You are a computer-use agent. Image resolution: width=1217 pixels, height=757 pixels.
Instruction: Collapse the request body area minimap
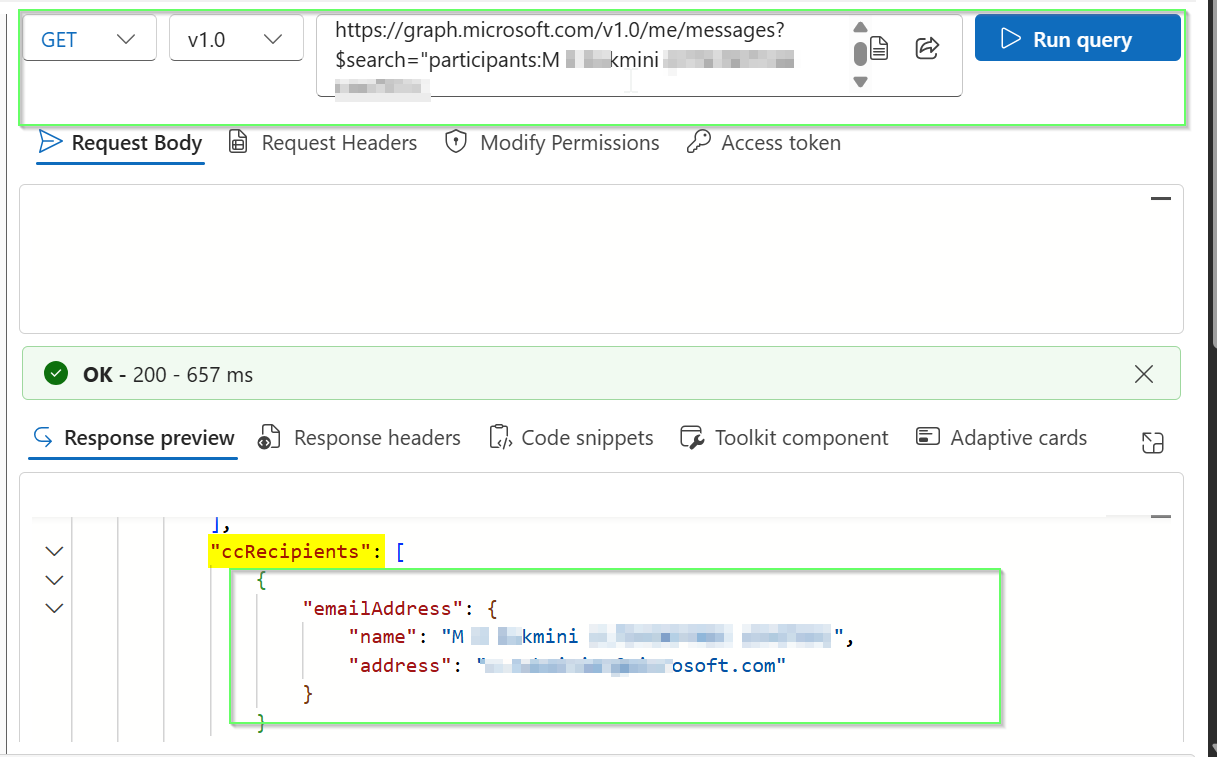(x=1160, y=199)
